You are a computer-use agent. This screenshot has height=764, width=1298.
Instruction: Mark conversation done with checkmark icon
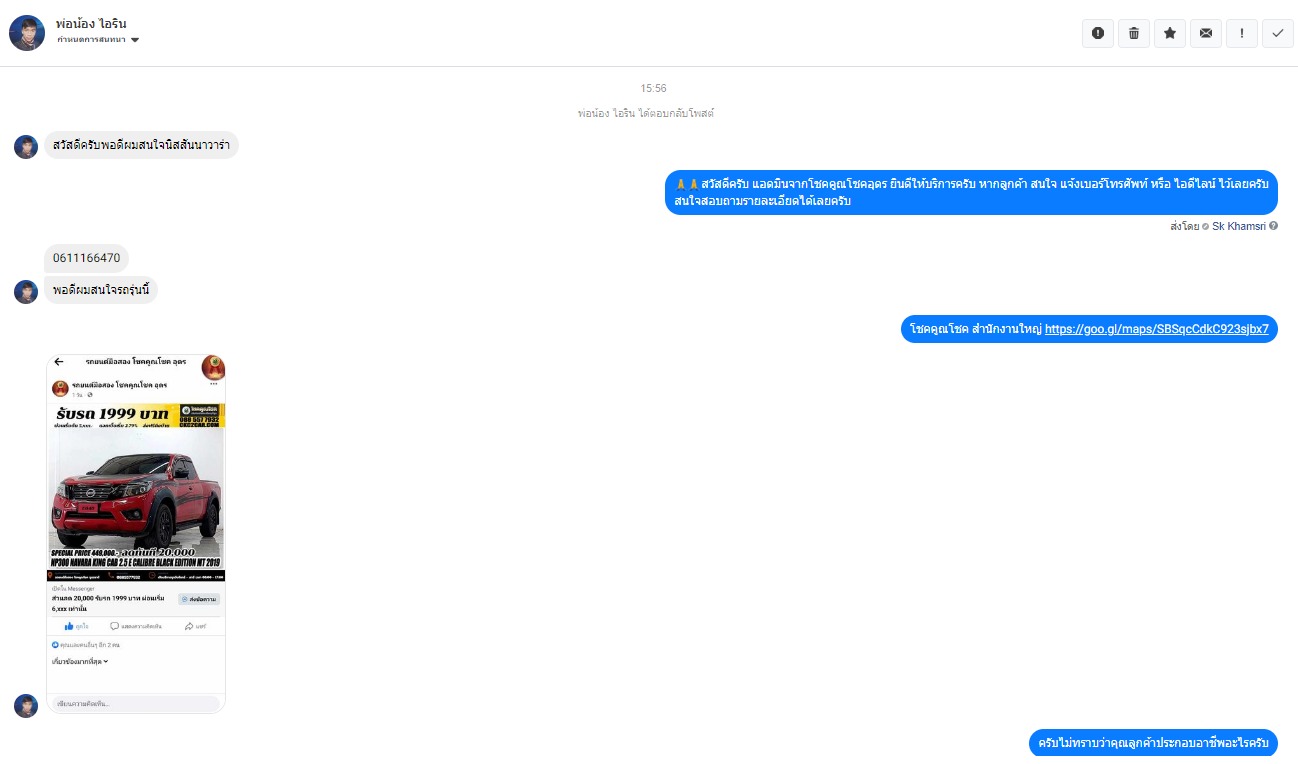(1278, 33)
